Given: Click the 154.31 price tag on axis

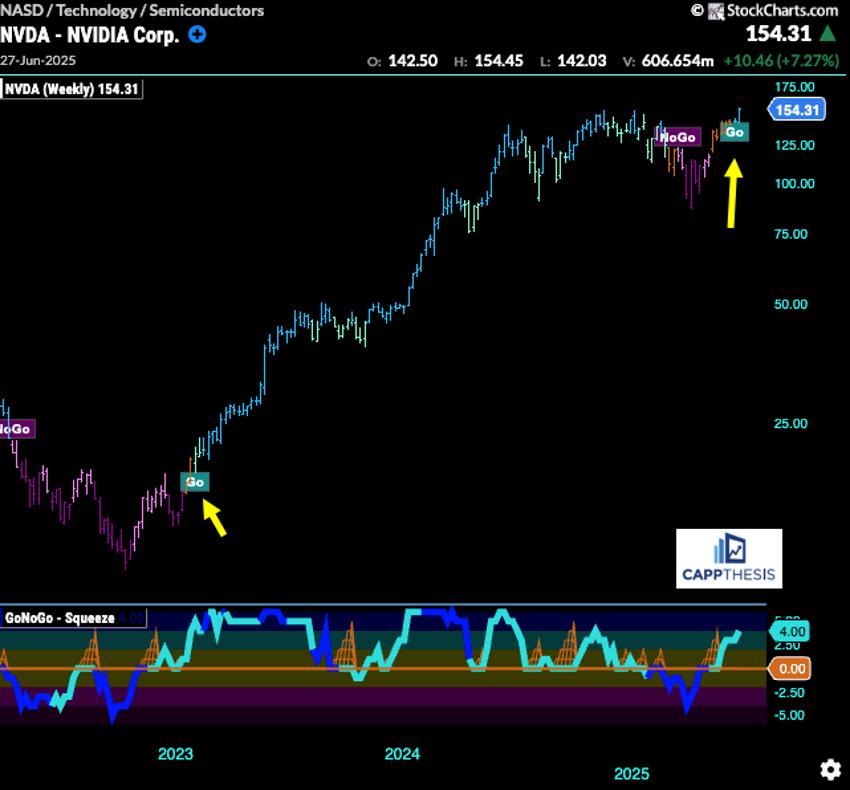Looking at the screenshot, I should tap(796, 110).
